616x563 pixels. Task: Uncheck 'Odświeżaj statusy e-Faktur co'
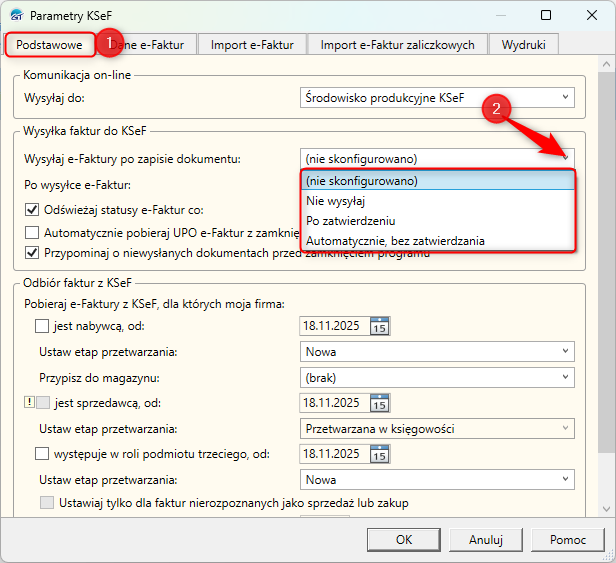32,210
